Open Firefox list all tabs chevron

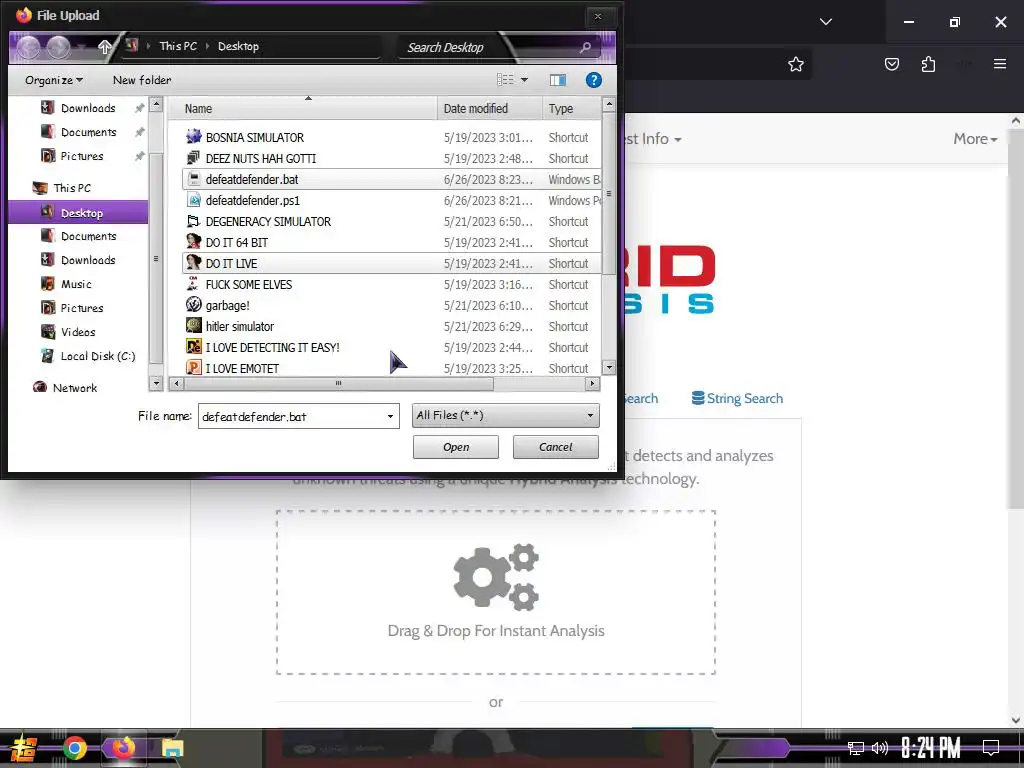(x=826, y=22)
